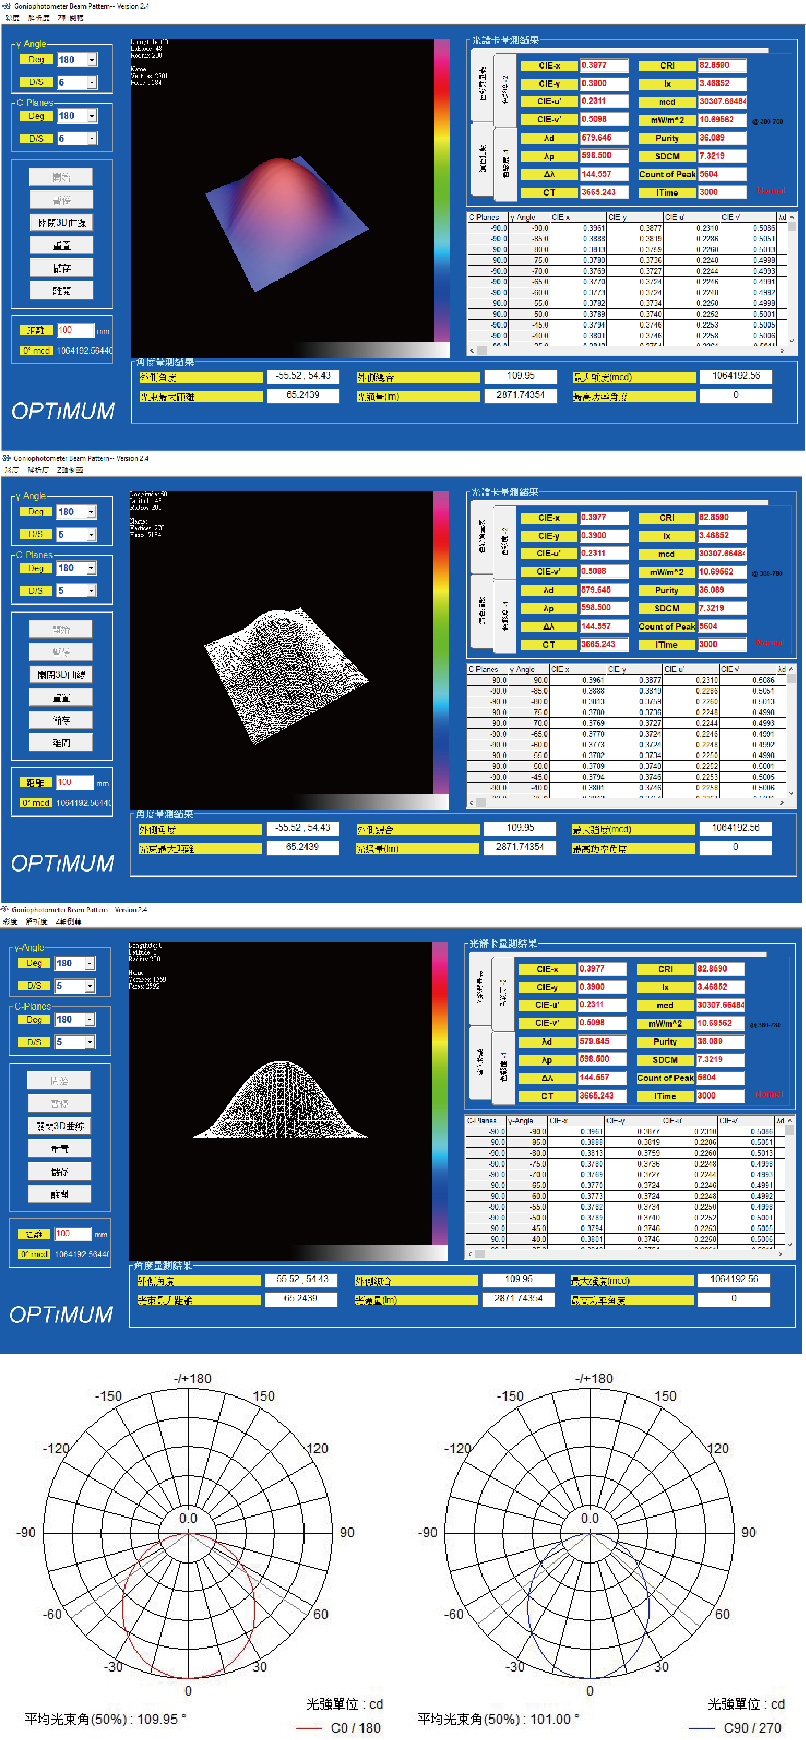This screenshot has height=1740, width=806.
Task: Open the third menu in middle window's menu bar
Action: click(x=70, y=469)
